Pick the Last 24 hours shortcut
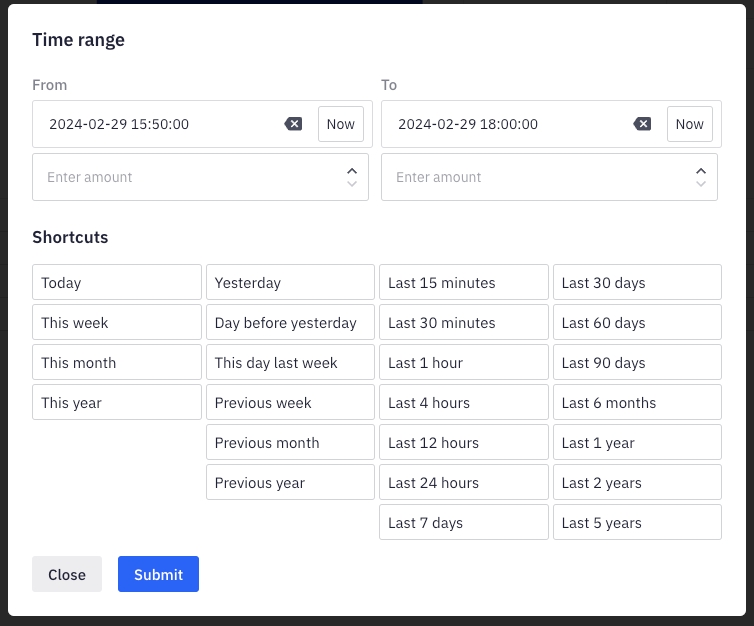The height and width of the screenshot is (626, 754). [x=464, y=483]
